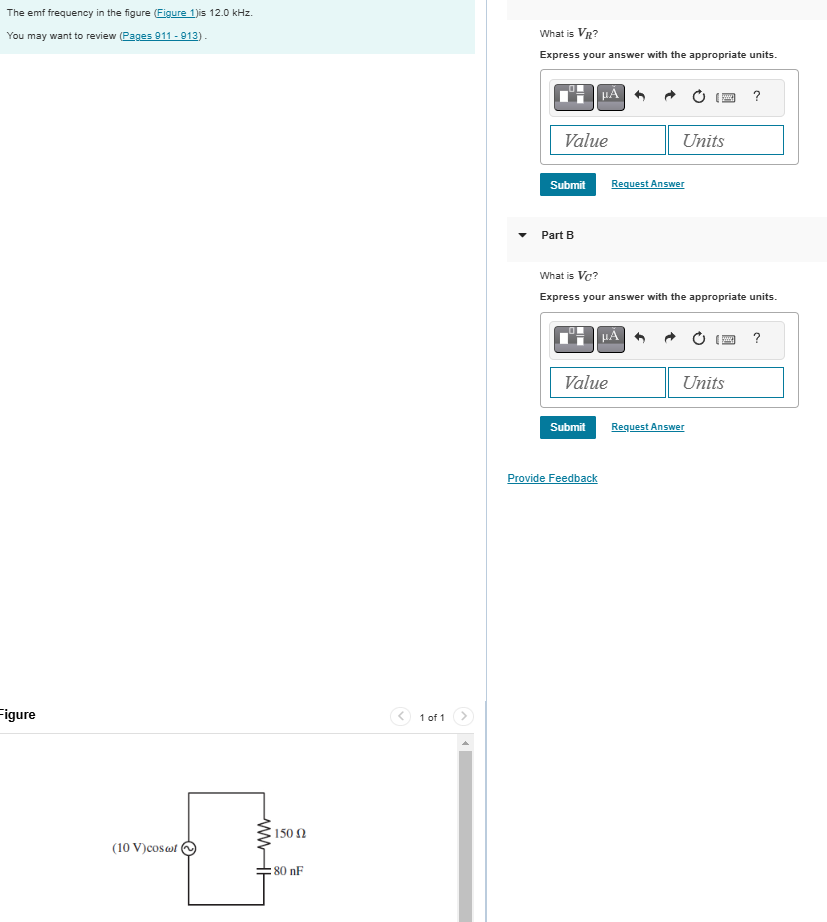Click the circuit diagram figure
This screenshot has width=827, height=922.
[x=209, y=848]
